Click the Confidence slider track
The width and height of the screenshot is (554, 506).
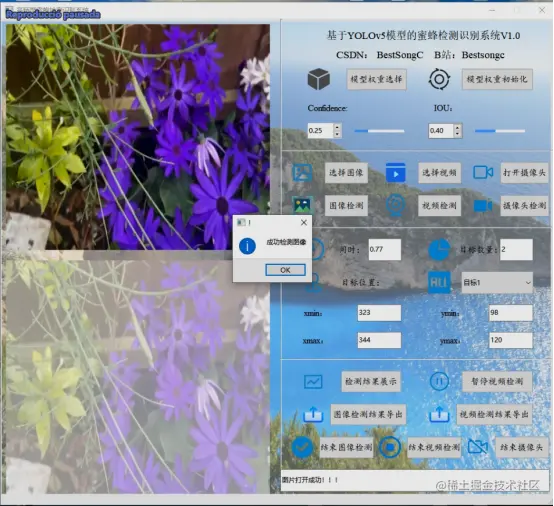[379, 131]
